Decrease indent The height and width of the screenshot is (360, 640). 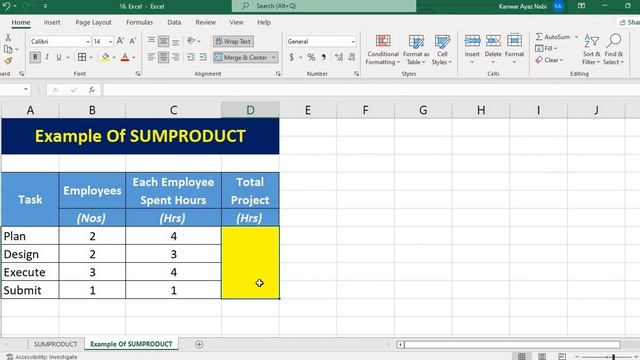(191, 58)
